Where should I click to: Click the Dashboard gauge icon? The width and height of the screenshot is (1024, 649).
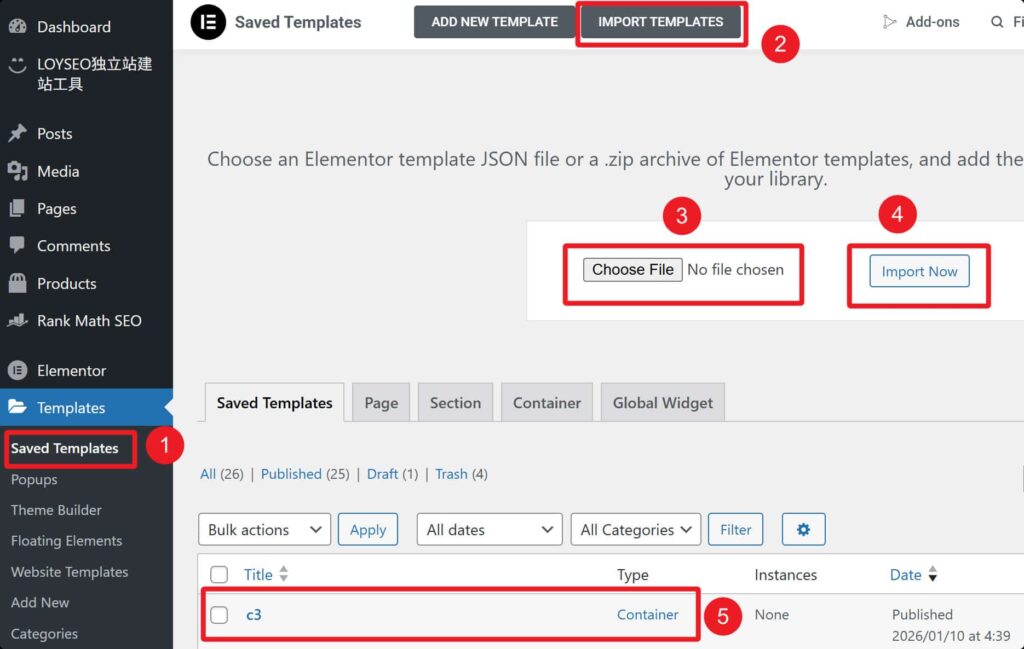[x=17, y=27]
